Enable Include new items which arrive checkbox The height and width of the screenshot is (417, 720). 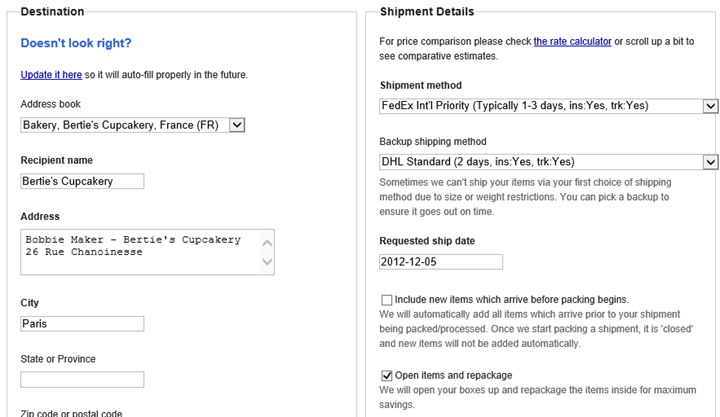click(387, 300)
